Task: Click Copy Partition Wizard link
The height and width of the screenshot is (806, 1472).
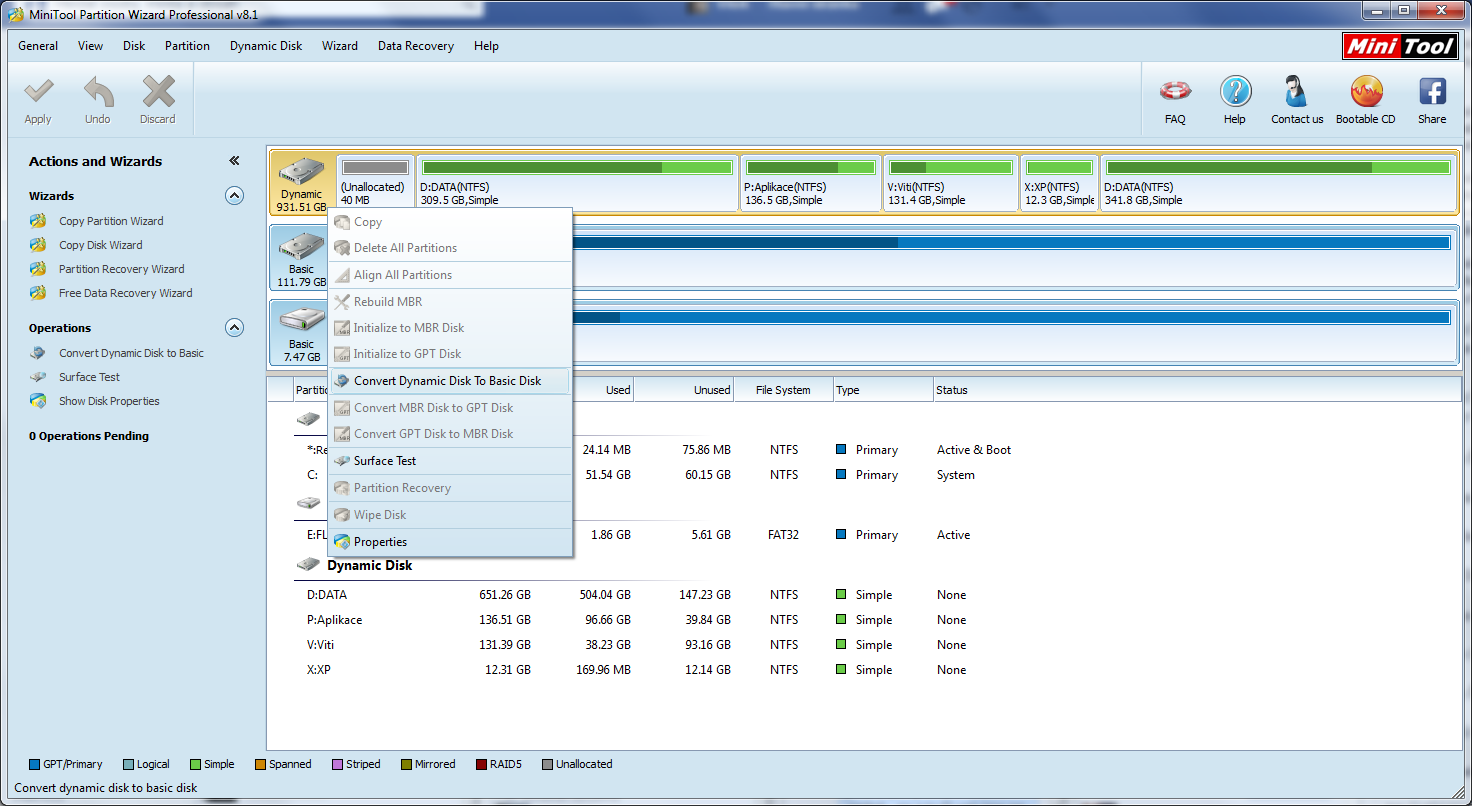Action: [111, 221]
